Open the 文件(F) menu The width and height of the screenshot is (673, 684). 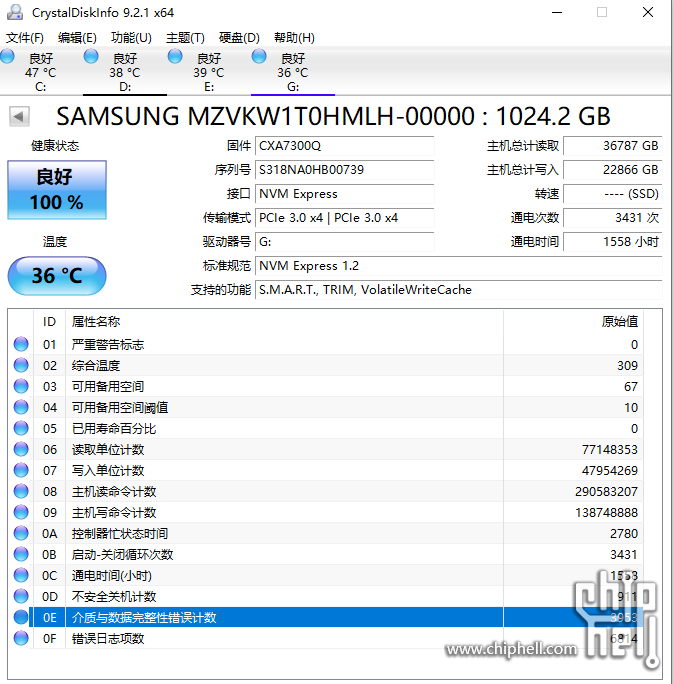tap(25, 38)
